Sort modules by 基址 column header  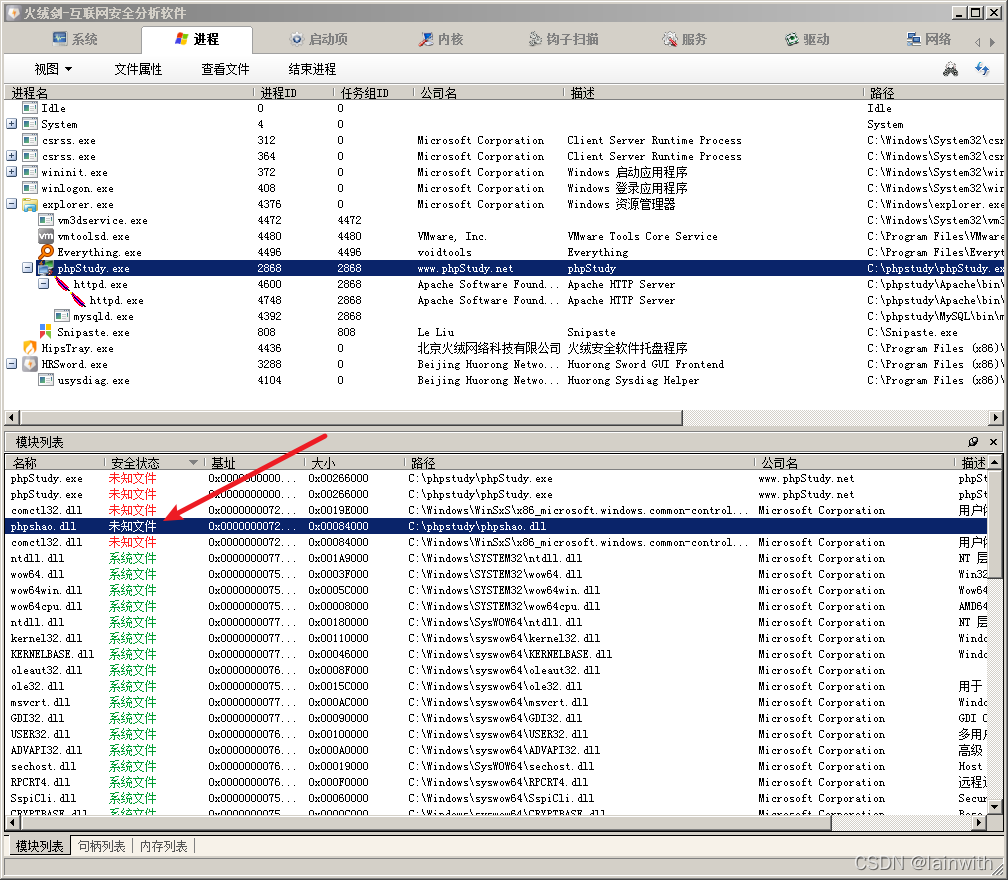click(255, 463)
